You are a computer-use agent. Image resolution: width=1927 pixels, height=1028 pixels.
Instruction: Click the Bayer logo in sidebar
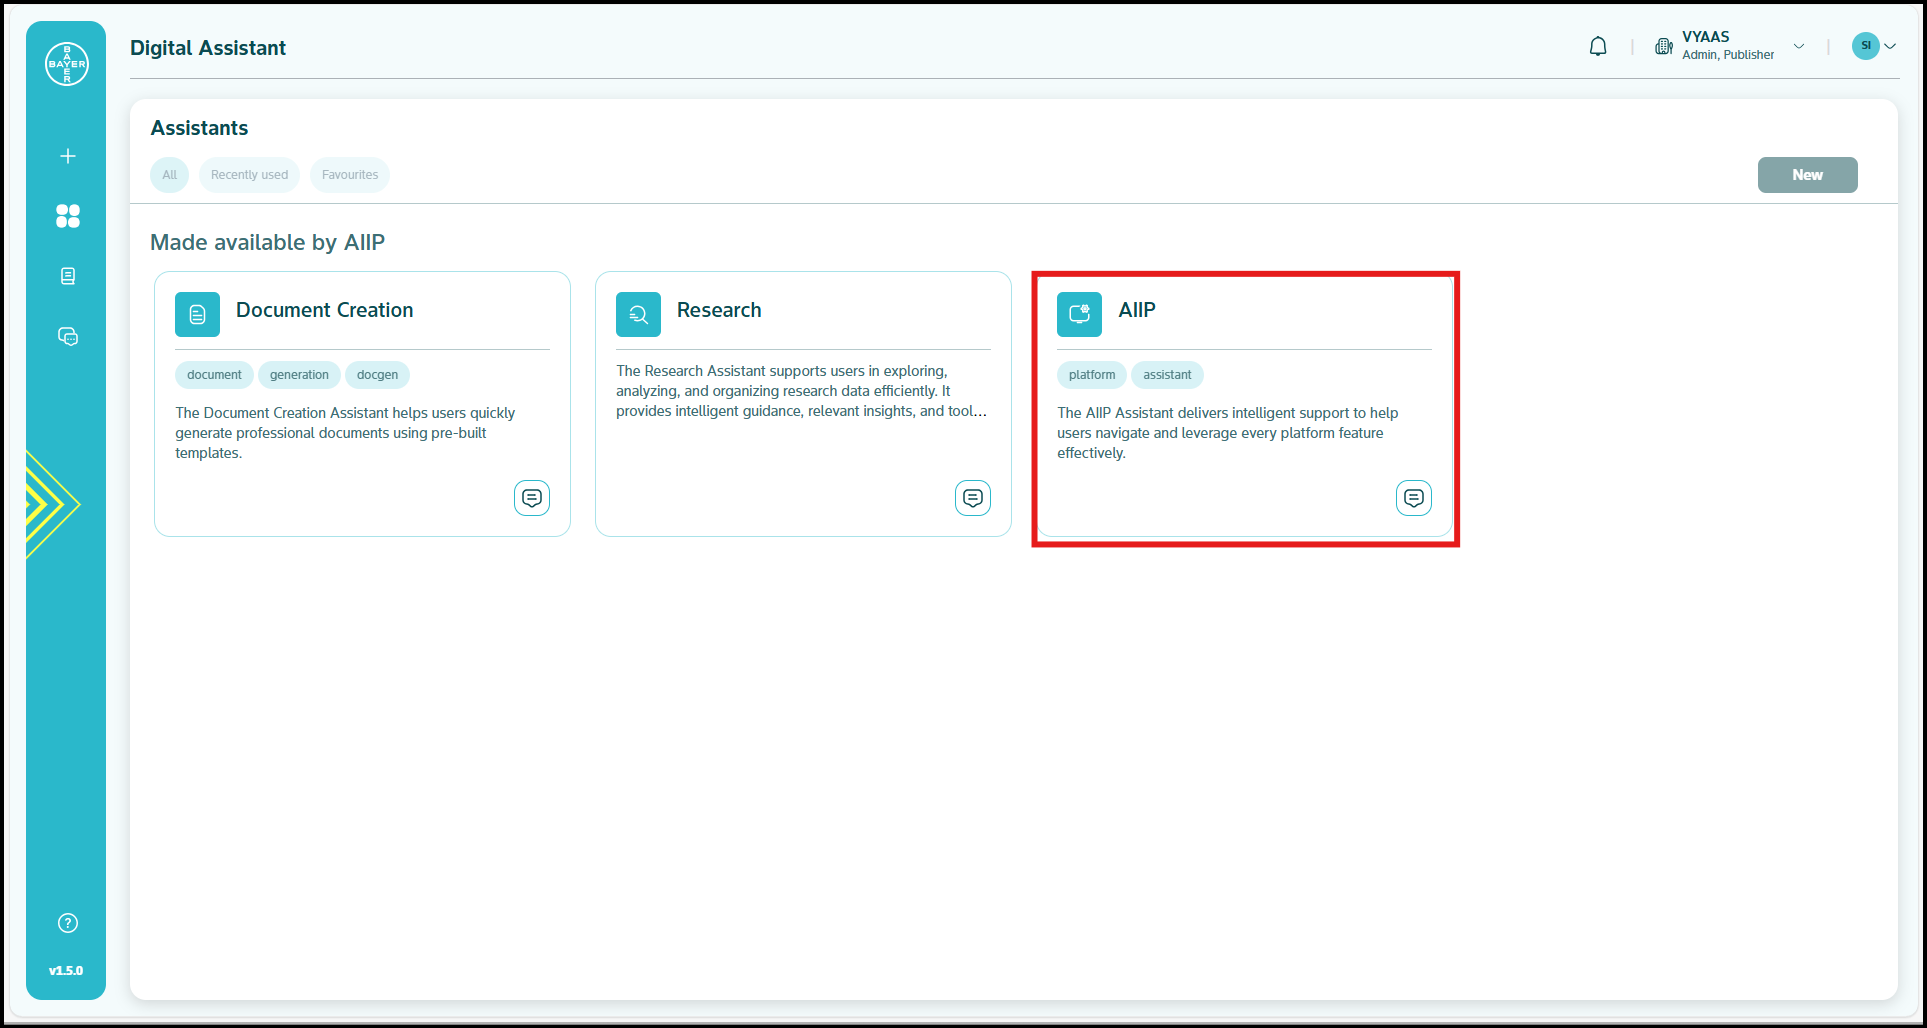coord(67,64)
